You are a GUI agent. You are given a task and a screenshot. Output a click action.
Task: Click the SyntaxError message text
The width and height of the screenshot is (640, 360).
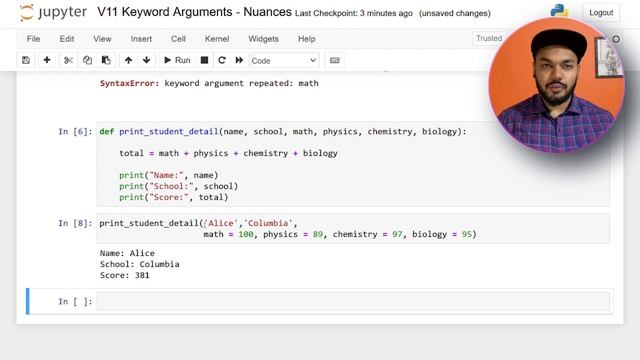[209, 83]
